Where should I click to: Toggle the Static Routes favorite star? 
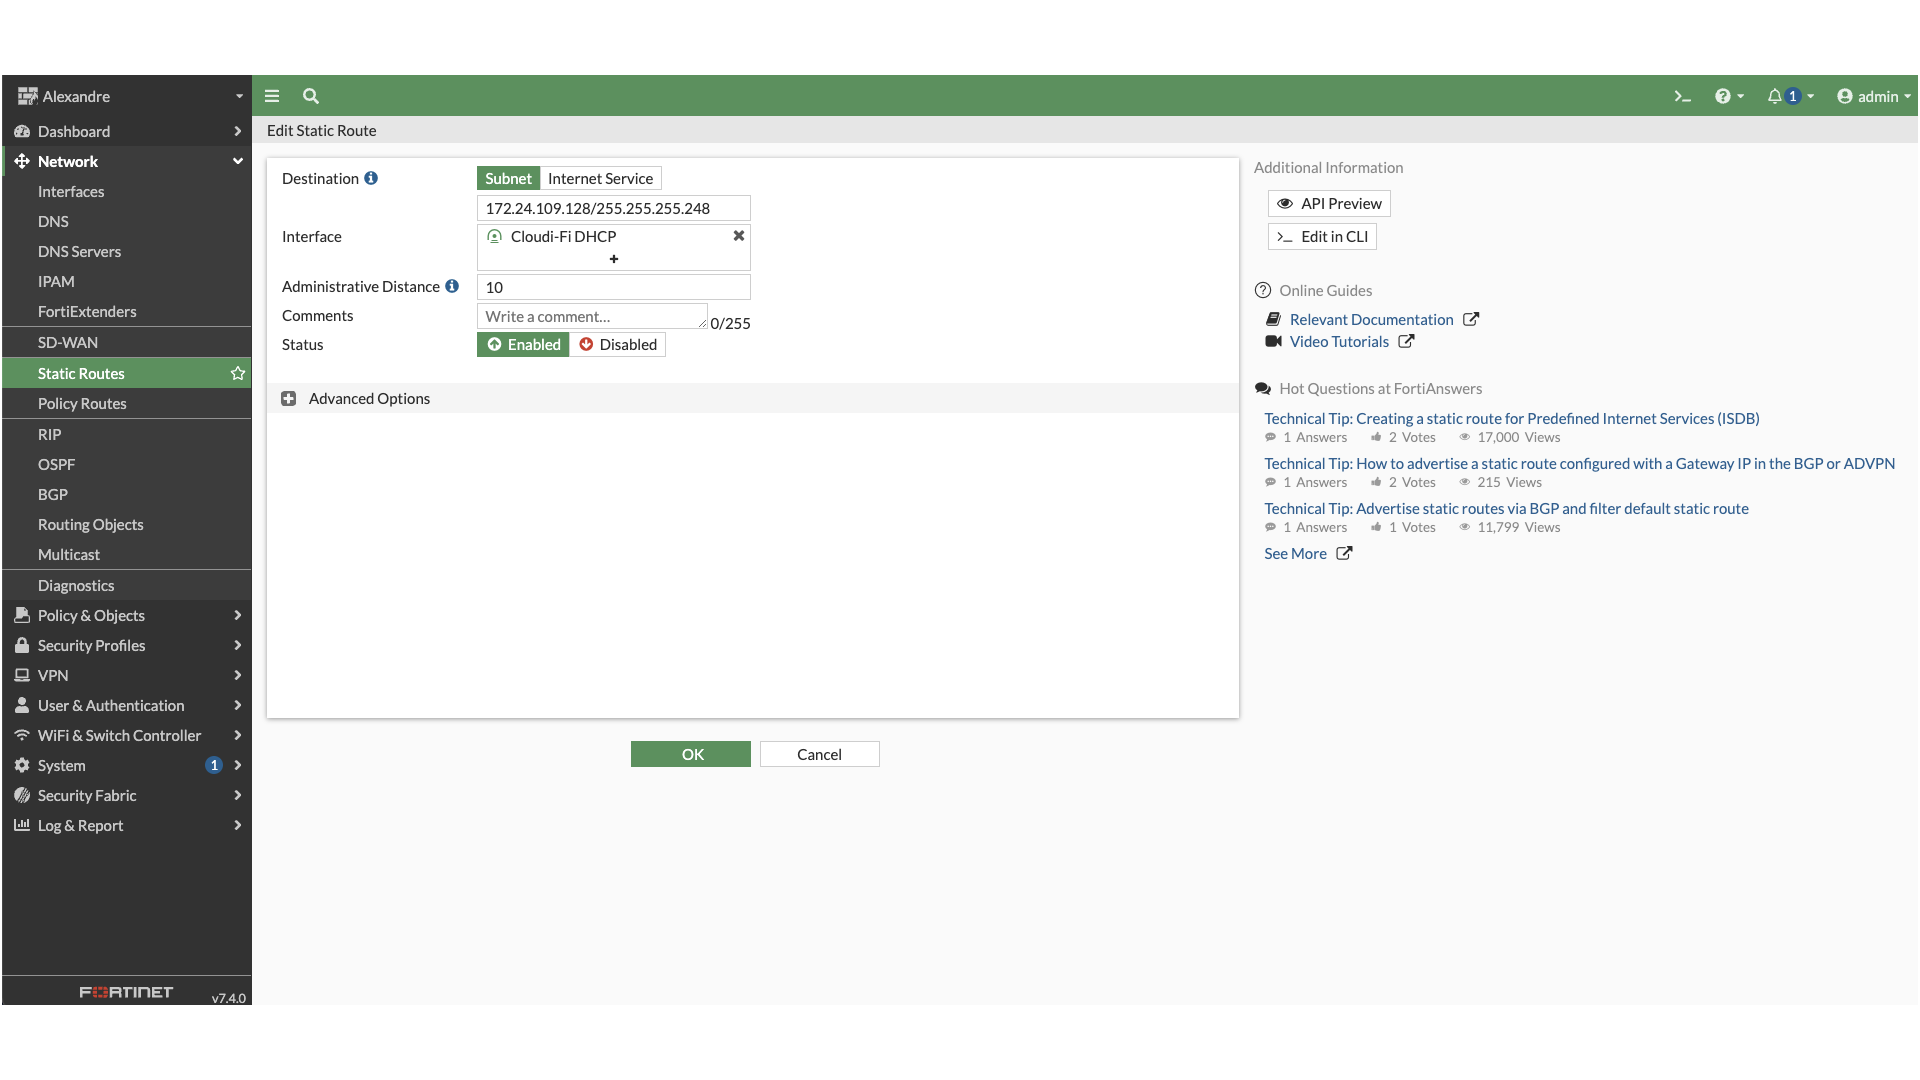238,374
